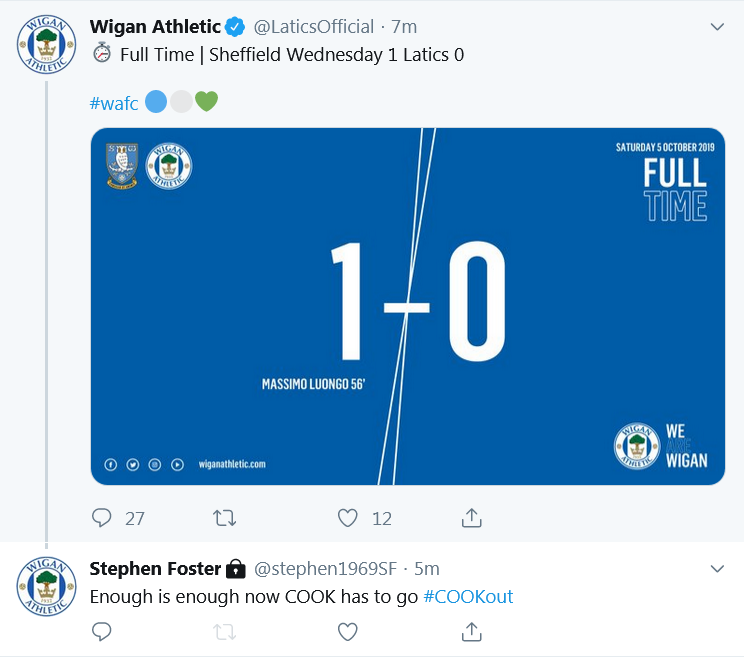The image size is (744, 661).
Task: Expand options menu on Wigan Athletic tweet
Action: click(x=717, y=28)
